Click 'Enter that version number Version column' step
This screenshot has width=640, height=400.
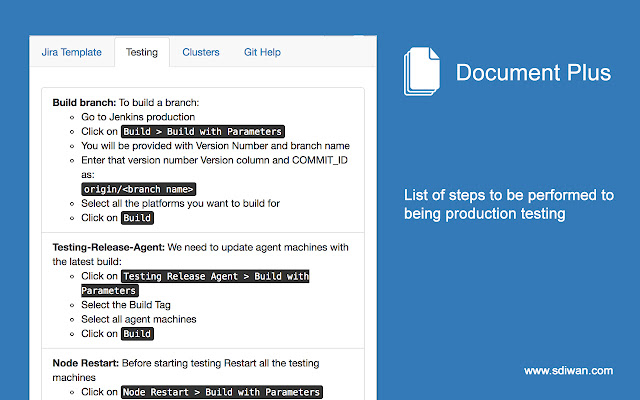[214, 167]
